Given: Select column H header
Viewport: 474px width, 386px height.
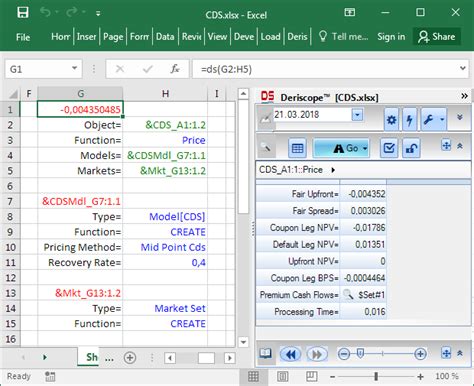Looking at the screenshot, I should click(165, 94).
